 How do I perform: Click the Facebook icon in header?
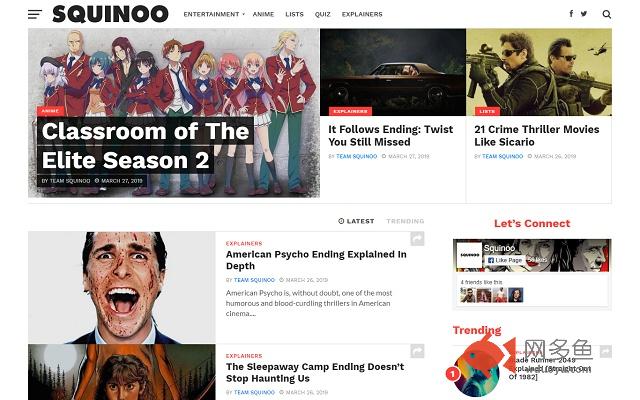pos(571,13)
